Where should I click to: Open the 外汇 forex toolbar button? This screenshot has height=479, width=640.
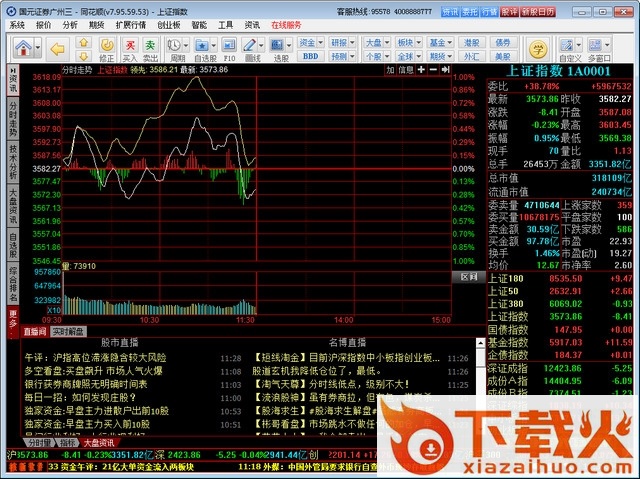471,56
